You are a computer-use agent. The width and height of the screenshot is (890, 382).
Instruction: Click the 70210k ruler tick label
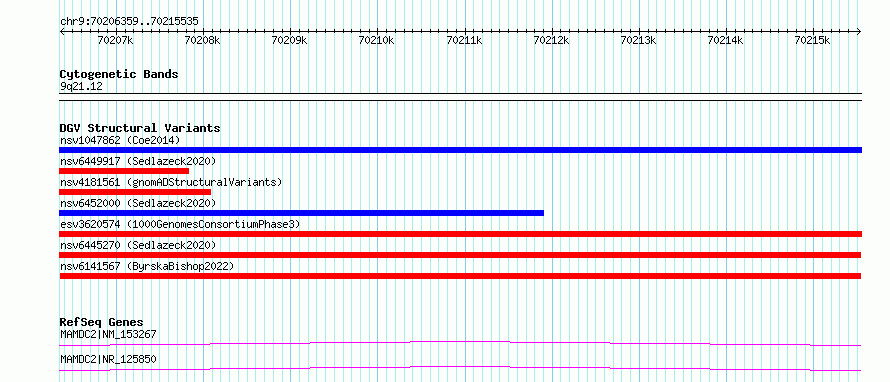[377, 40]
